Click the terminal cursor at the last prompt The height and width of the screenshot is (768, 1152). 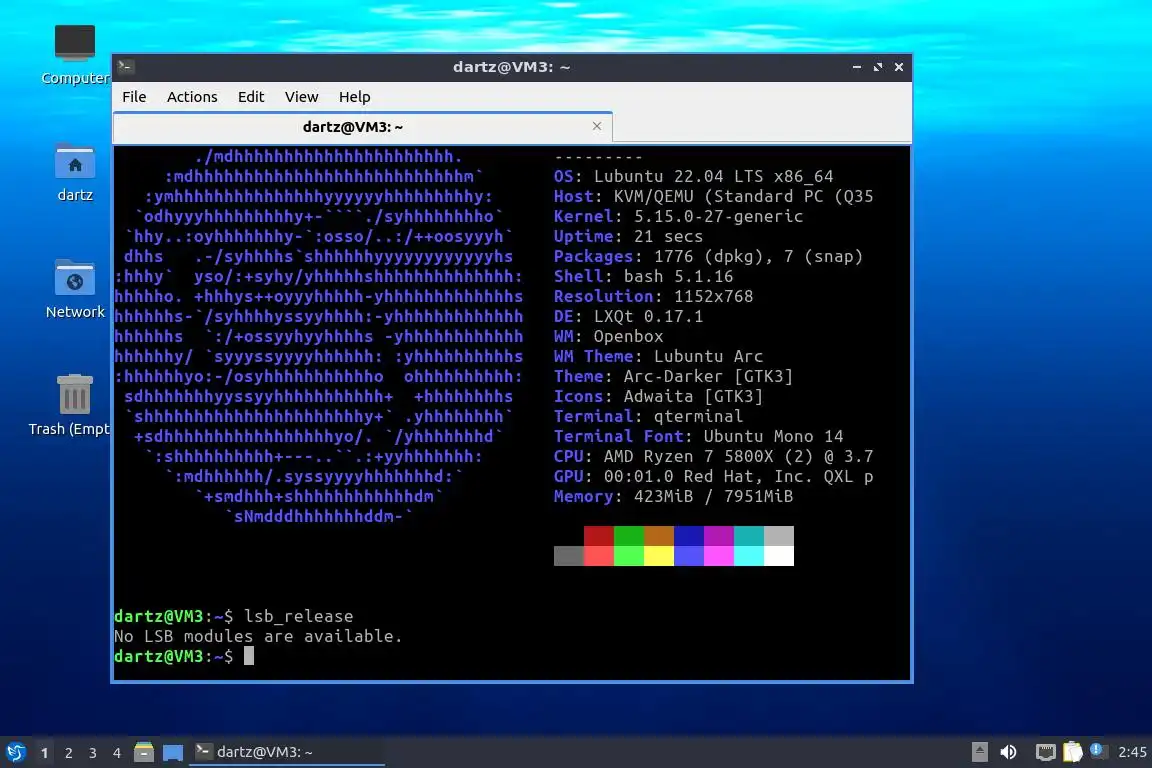249,656
